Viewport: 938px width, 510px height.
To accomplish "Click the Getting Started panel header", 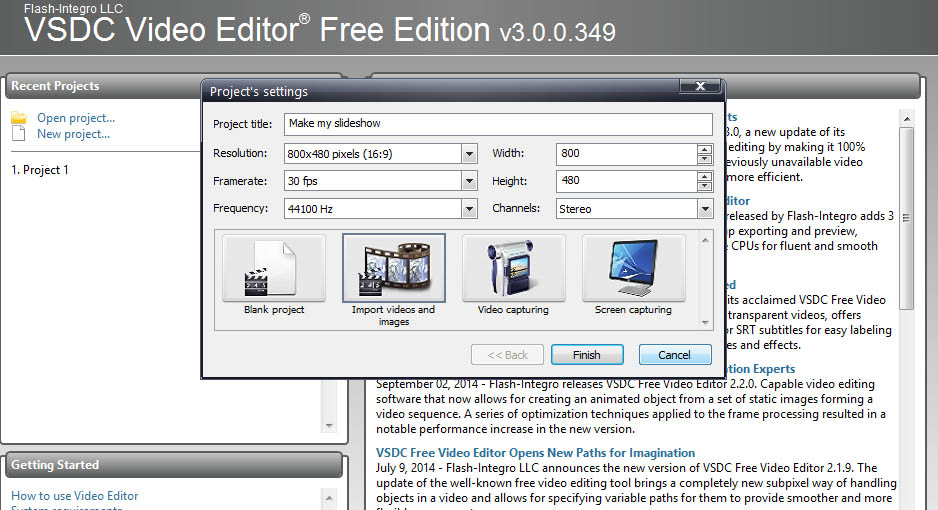I will (174, 465).
